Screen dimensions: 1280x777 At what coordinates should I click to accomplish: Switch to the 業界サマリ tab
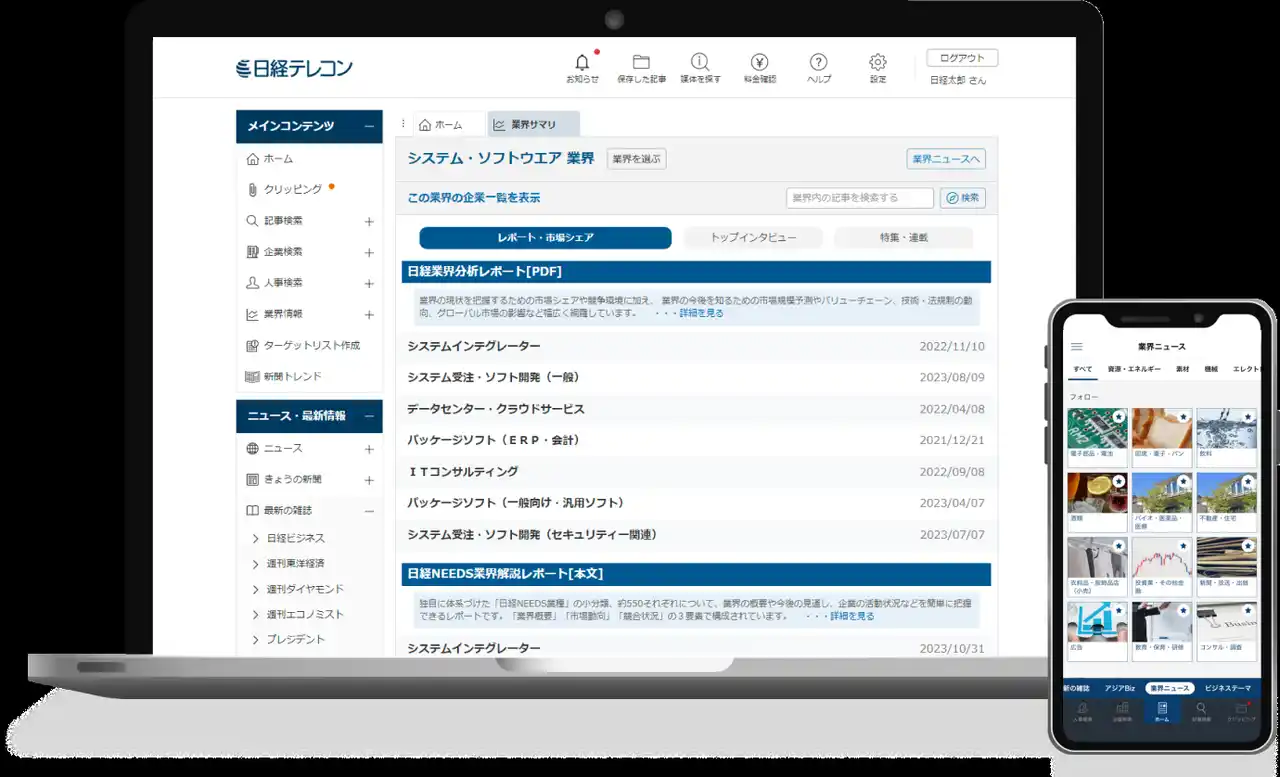click(534, 124)
